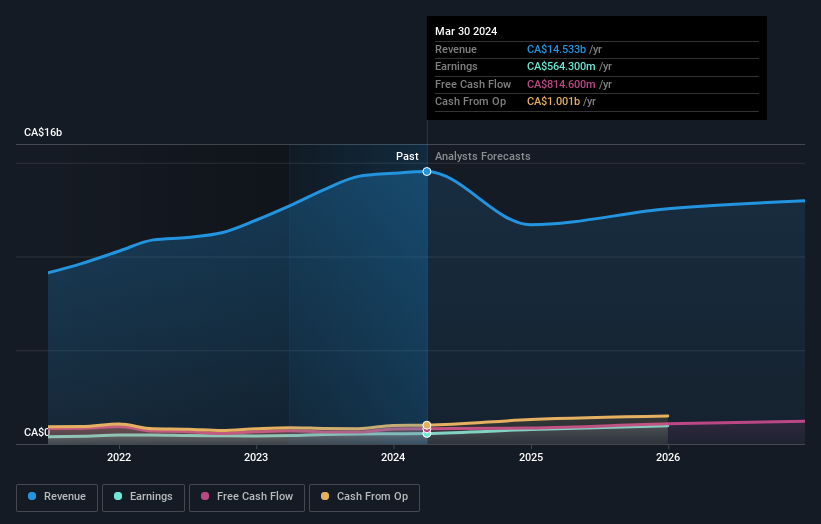
Task: Click the CA$564.300m earnings value in tooltip
Action: pos(561,66)
